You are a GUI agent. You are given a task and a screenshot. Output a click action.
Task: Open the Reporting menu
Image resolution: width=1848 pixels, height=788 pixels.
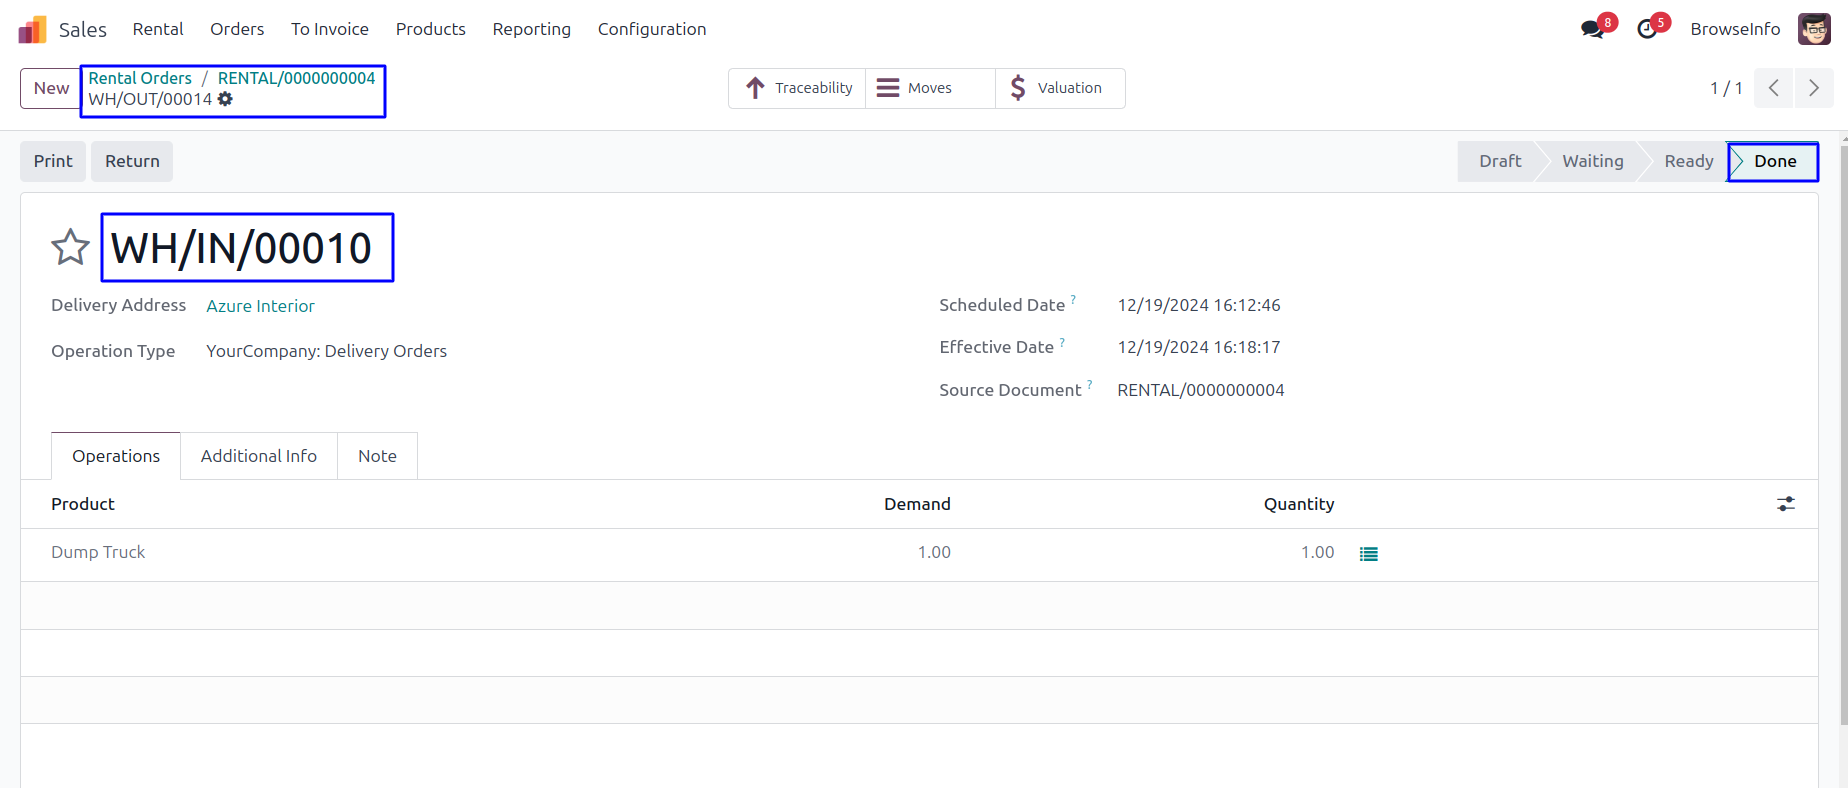tap(531, 29)
